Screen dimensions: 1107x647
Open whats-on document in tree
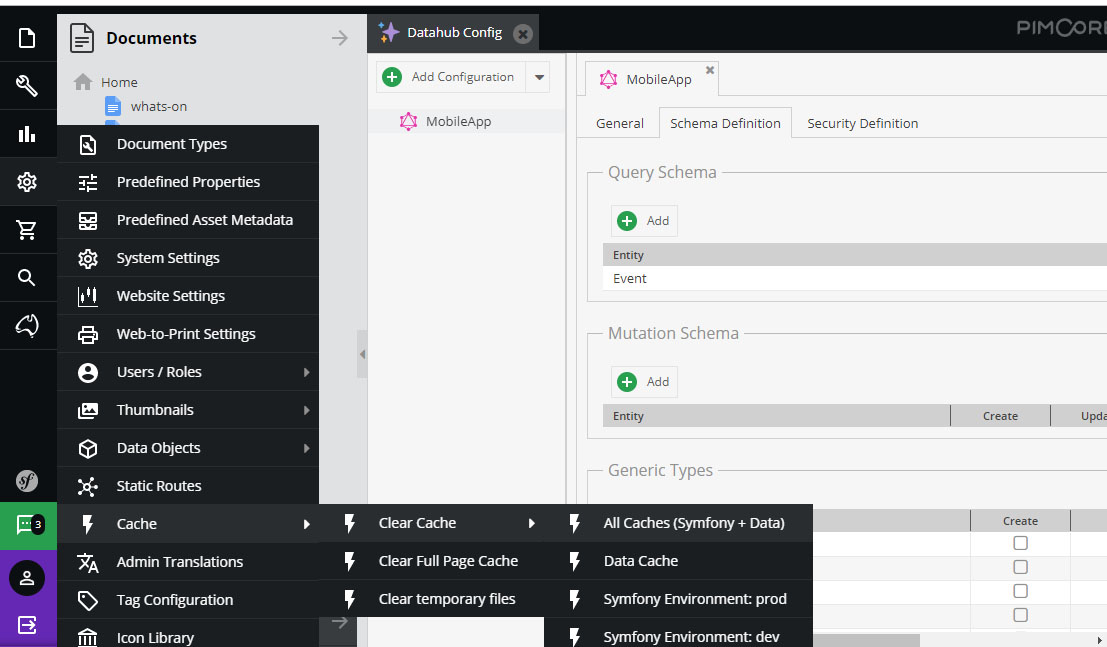click(x=159, y=107)
